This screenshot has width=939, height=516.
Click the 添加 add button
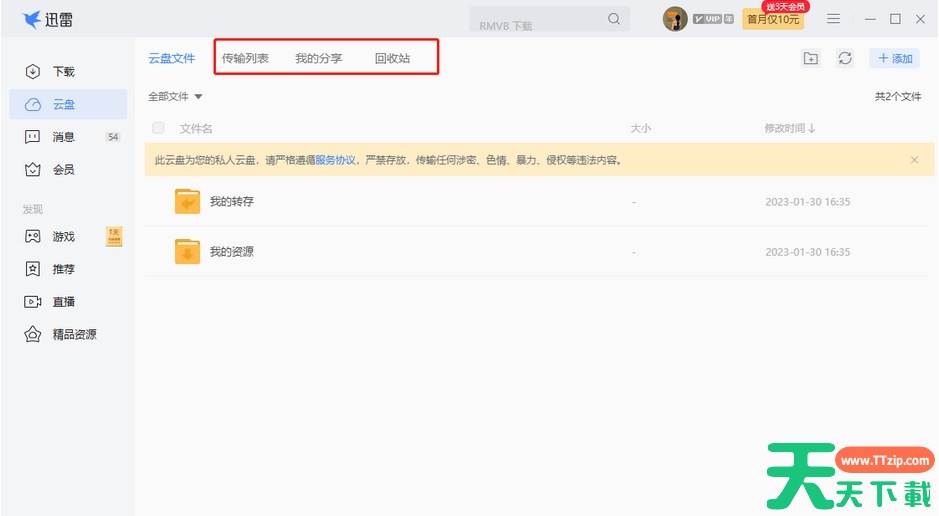tap(894, 59)
